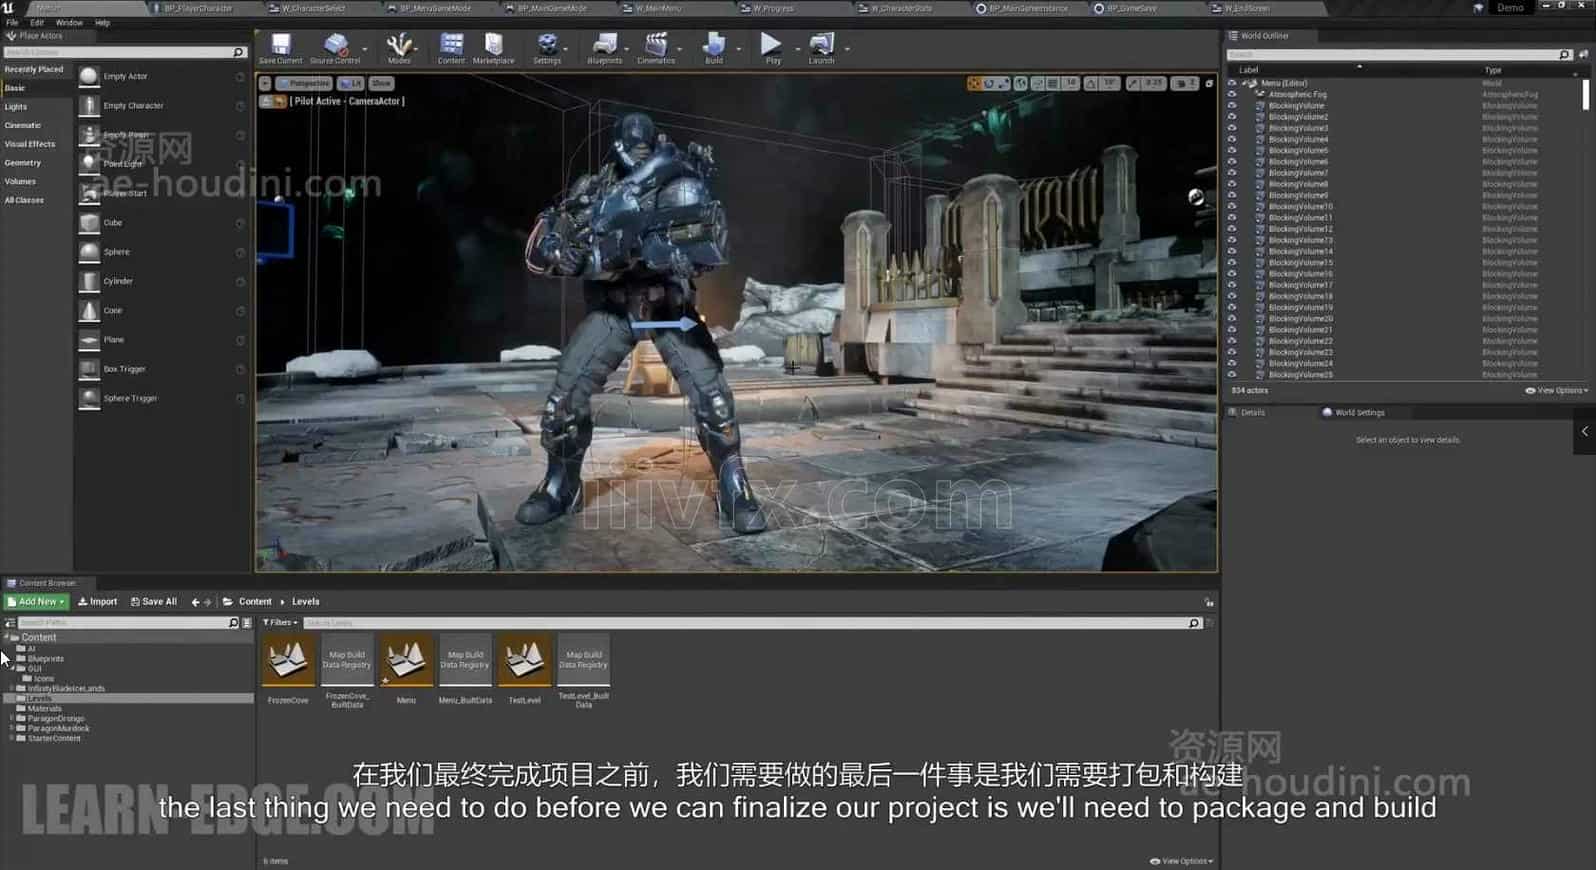Viewport: 1596px width, 870px height.
Task: Open the editor Settings toolbar icon
Action: pyautogui.click(x=547, y=46)
